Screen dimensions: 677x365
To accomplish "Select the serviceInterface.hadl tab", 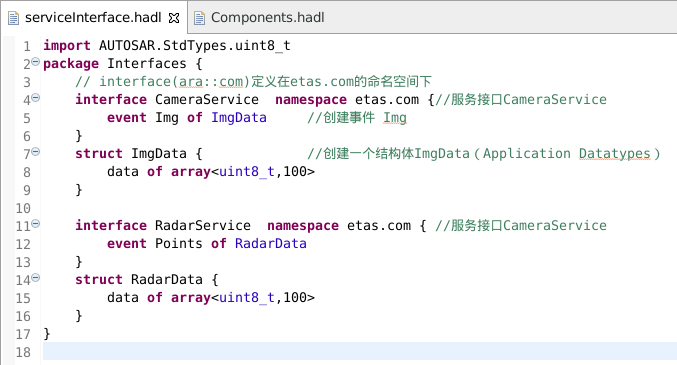I will coord(93,18).
